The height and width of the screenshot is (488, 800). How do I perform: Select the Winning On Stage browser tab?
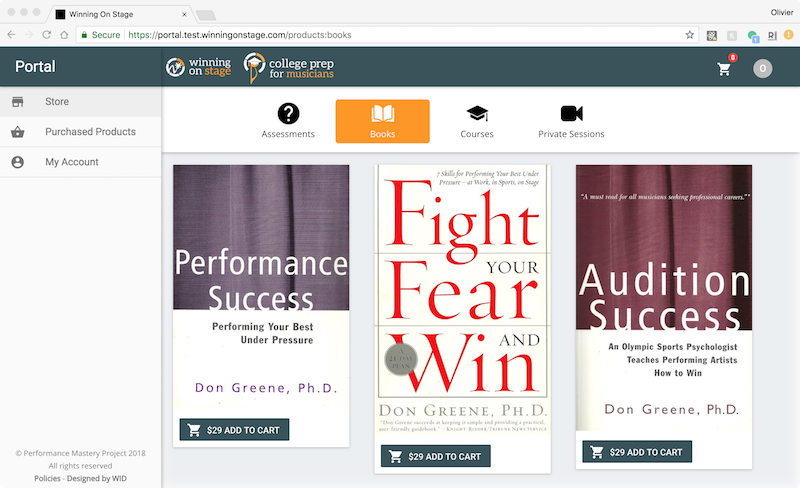pyautogui.click(x=119, y=14)
